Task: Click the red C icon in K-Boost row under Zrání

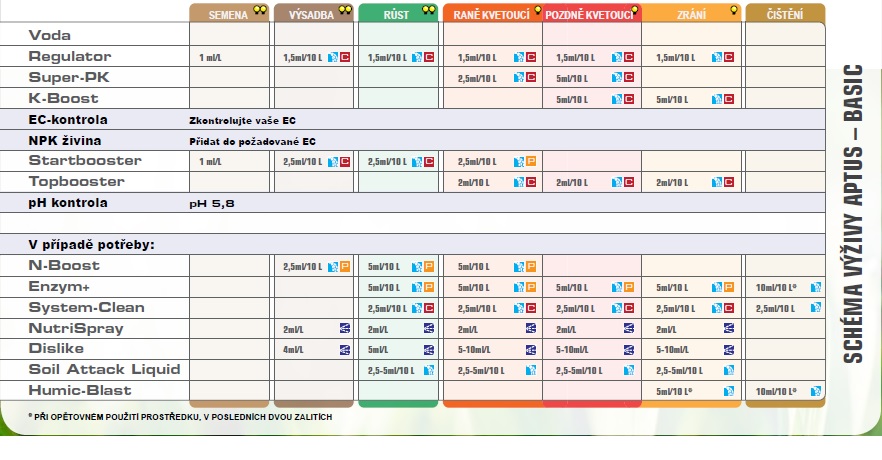Action: pyautogui.click(x=729, y=99)
